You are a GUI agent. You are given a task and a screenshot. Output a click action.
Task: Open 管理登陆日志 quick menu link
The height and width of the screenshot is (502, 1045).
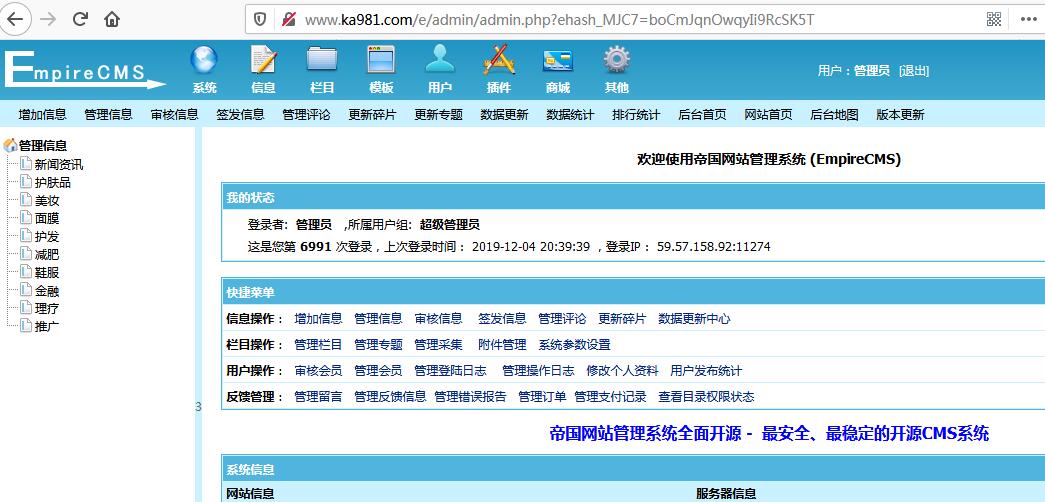pos(451,371)
